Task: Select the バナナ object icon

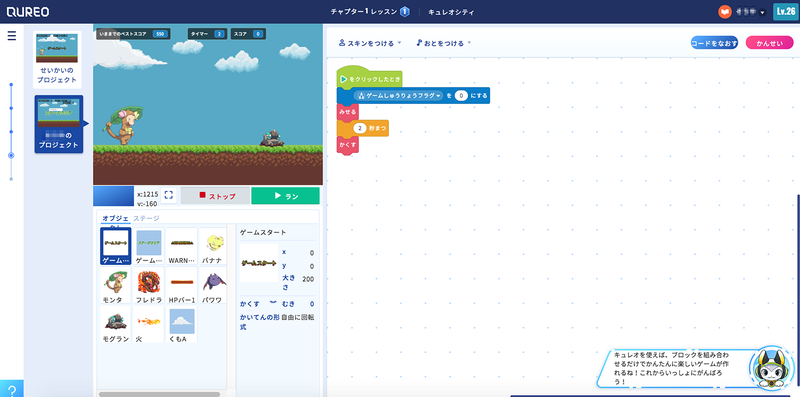Action: (212, 246)
